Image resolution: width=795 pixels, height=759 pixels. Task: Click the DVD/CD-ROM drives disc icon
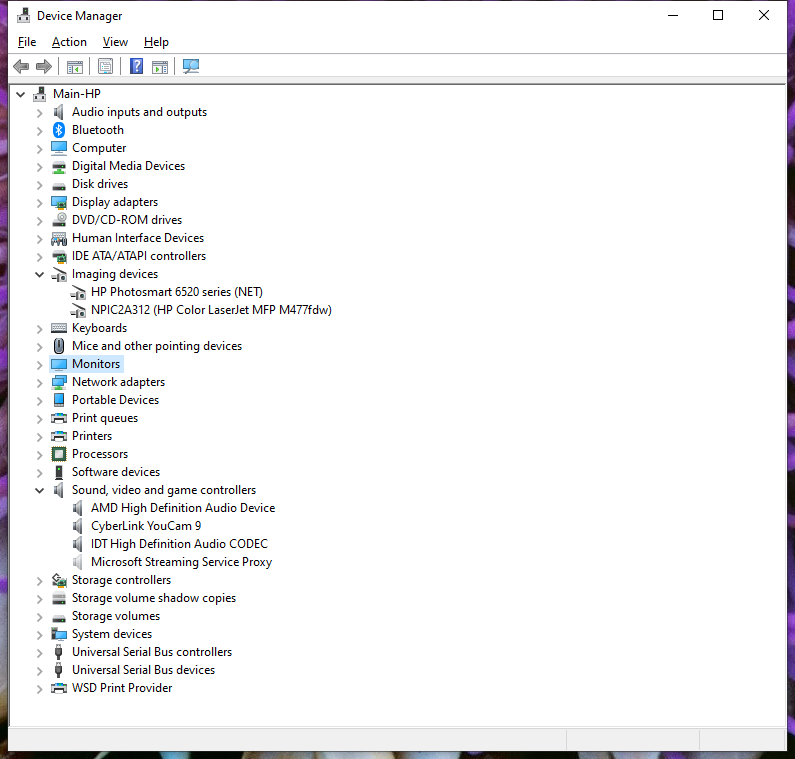point(59,220)
